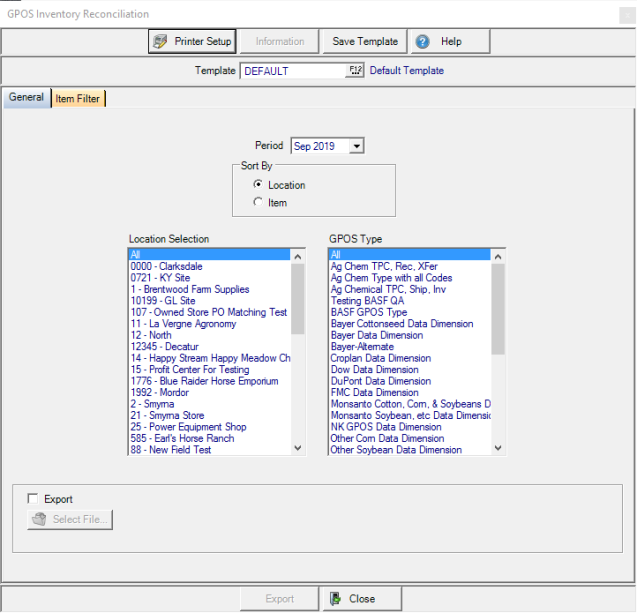Click the F12 template lookup icon
The width and height of the screenshot is (637, 613).
coord(355,71)
